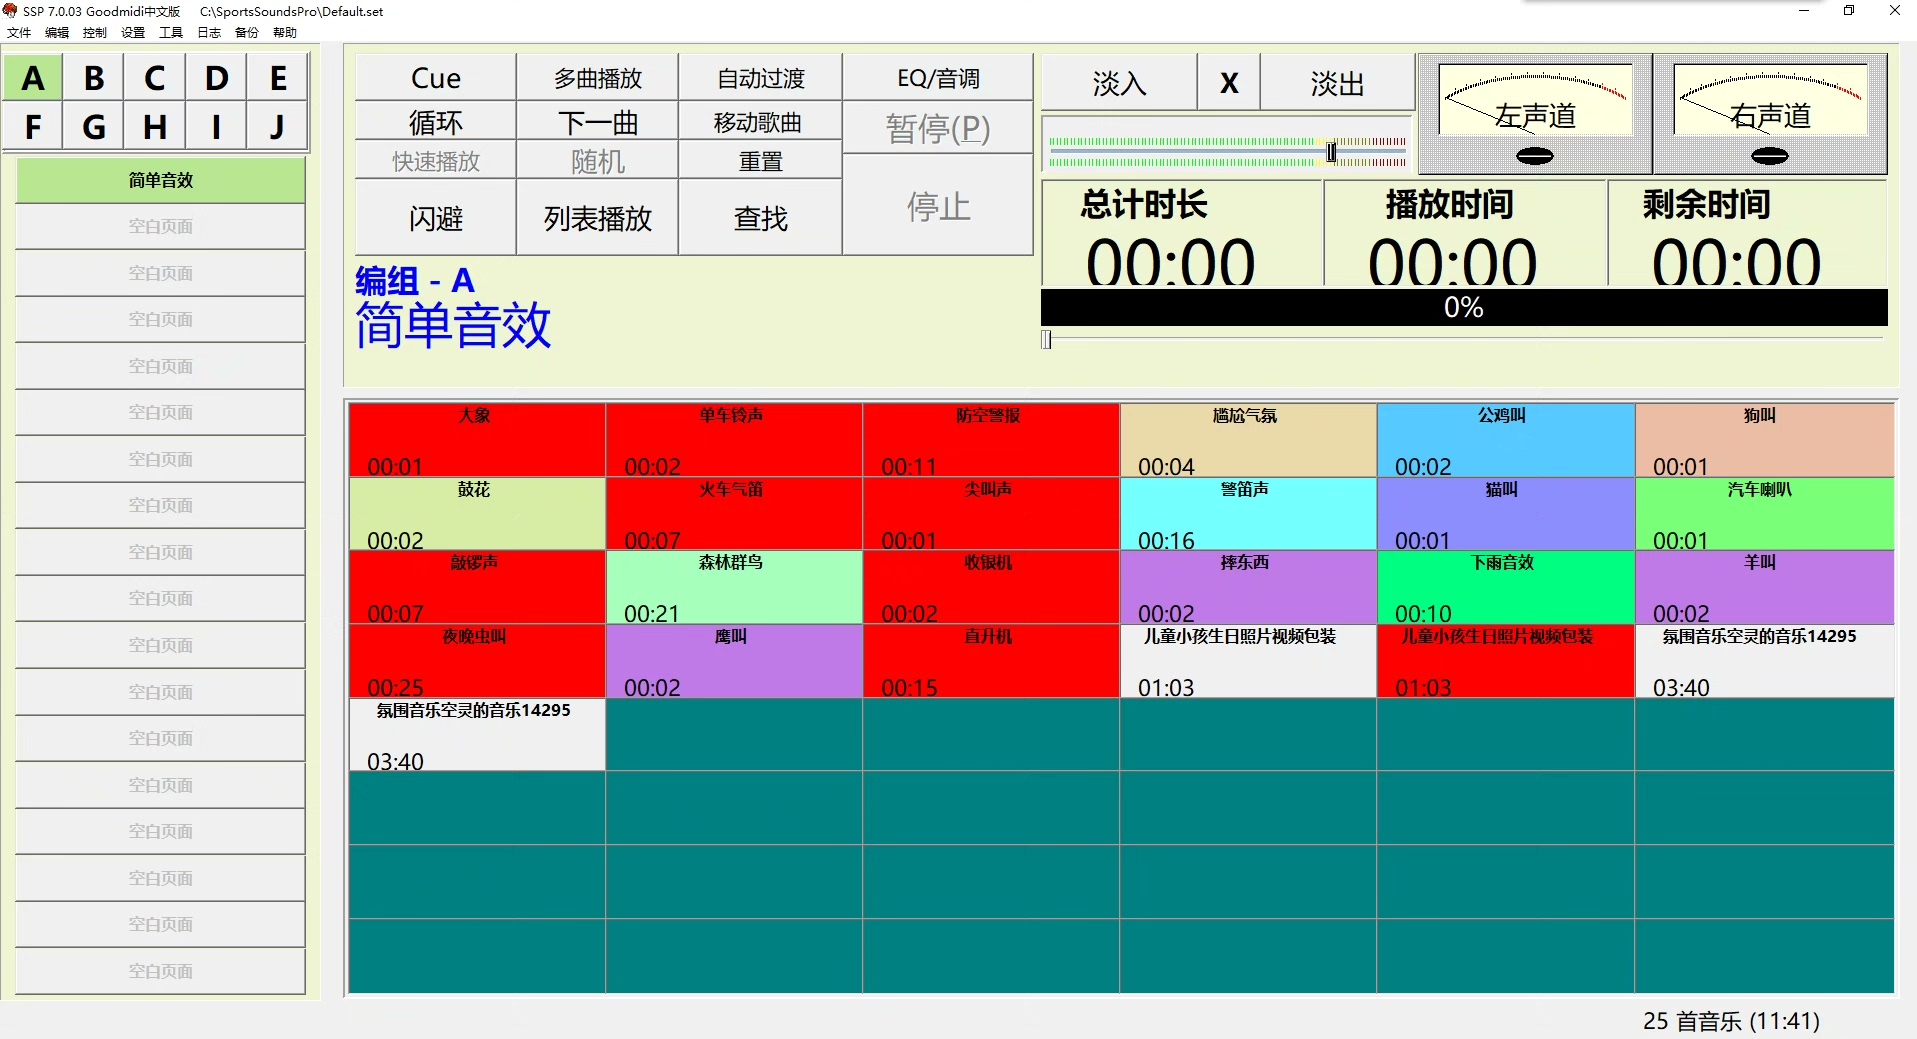Play the 狗叫 sound cell
1917x1039 pixels.
pyautogui.click(x=1765, y=440)
